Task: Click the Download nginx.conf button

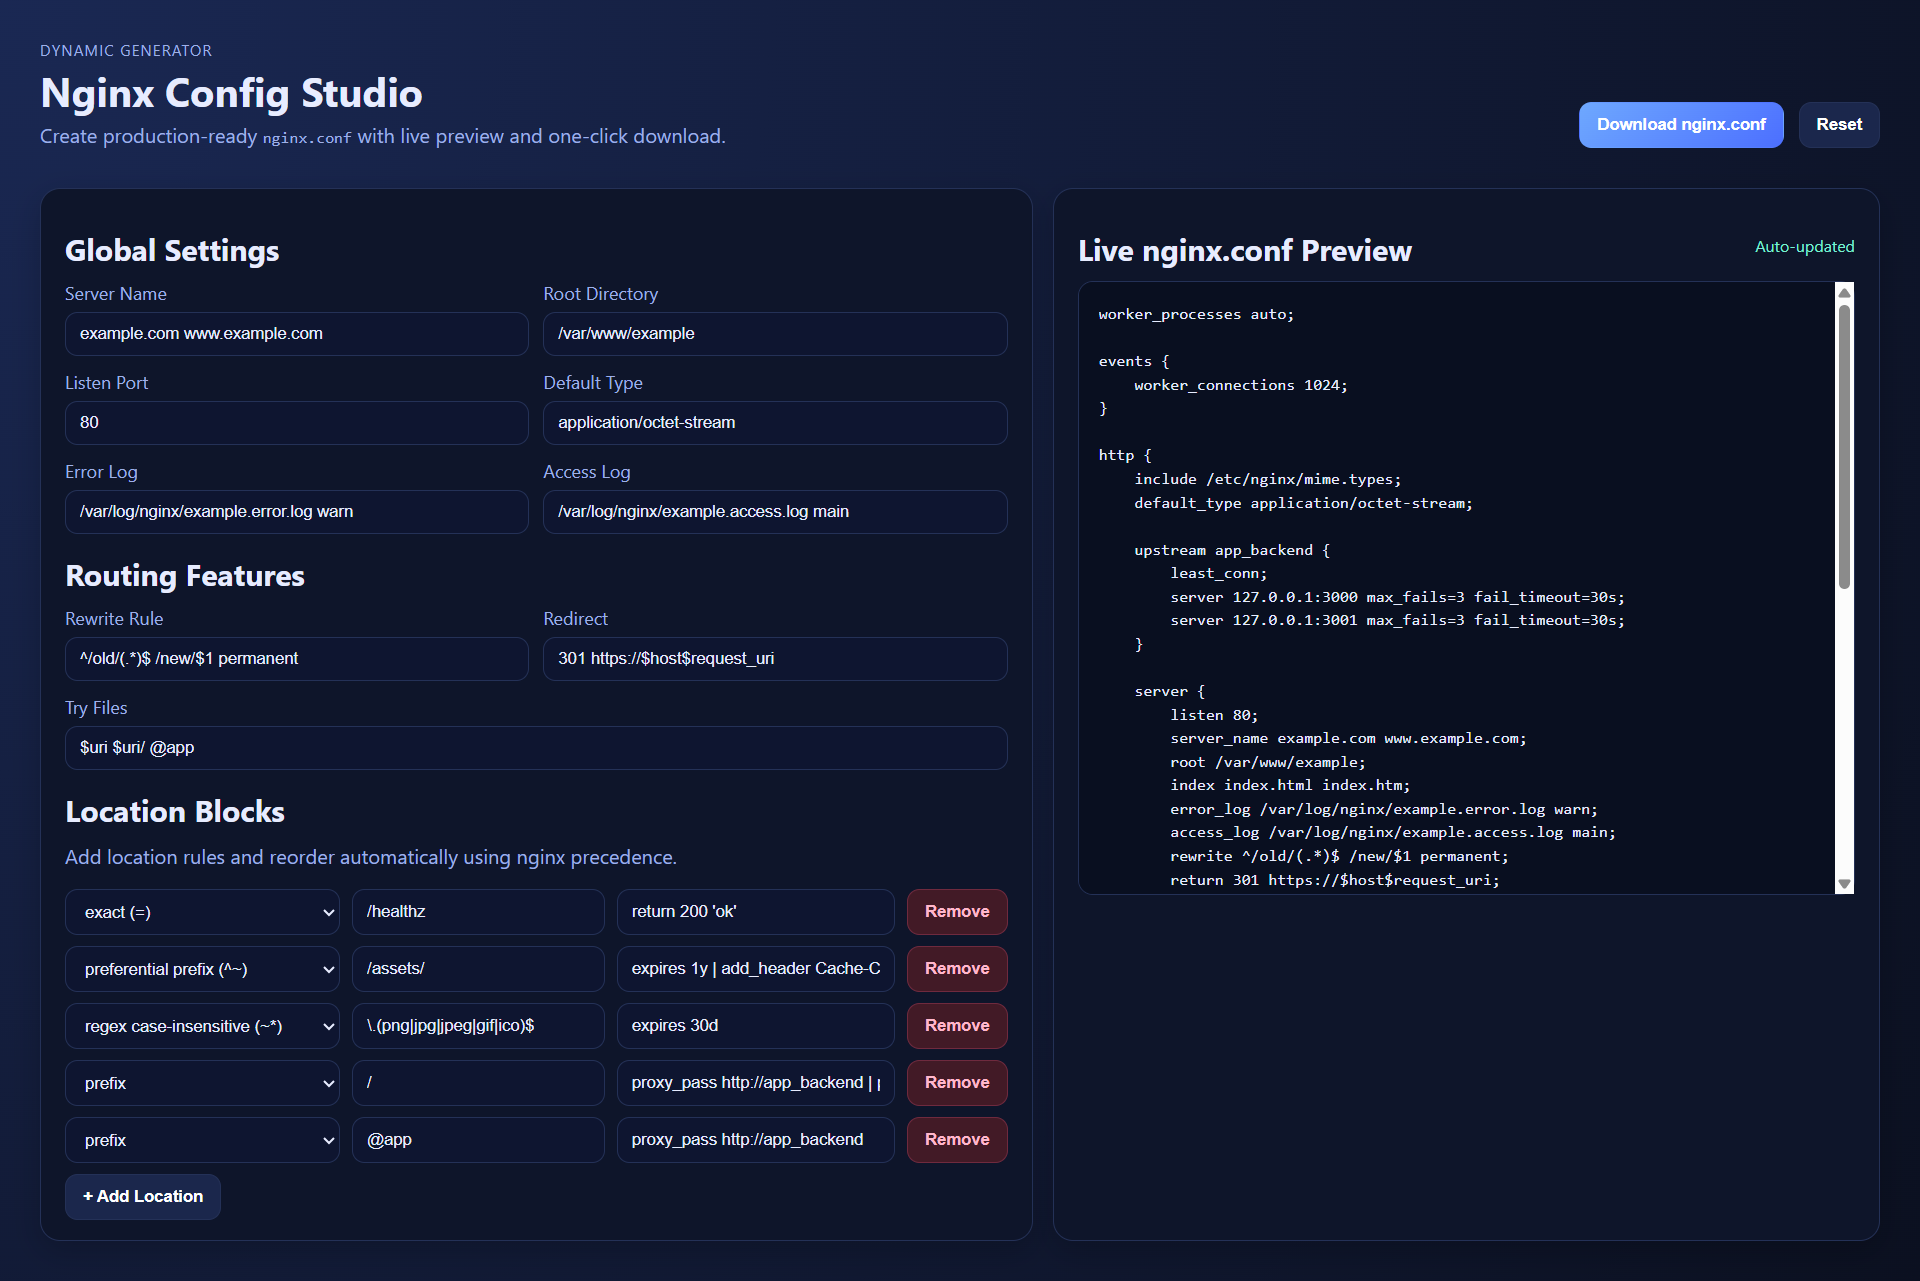Action: tap(1681, 125)
